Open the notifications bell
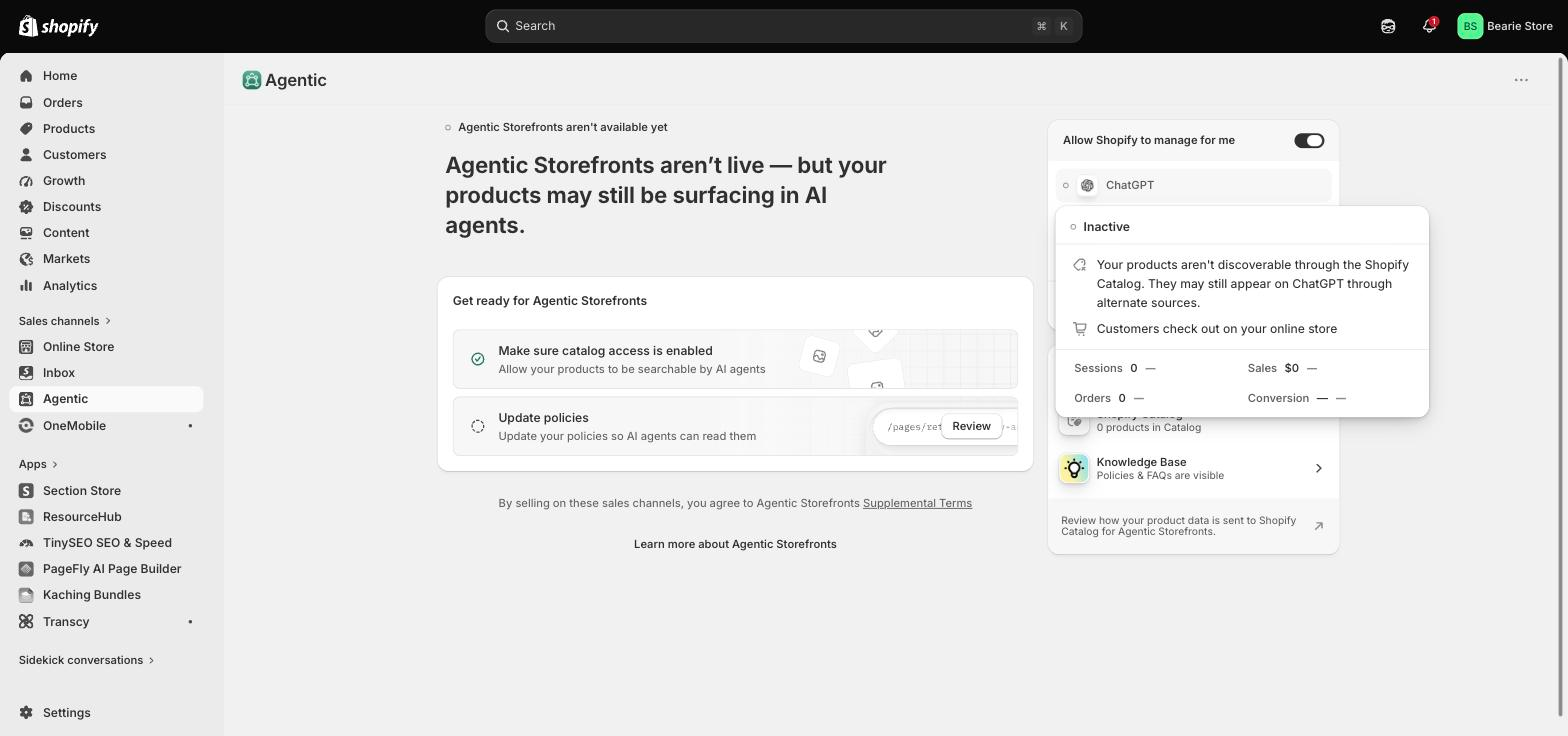The height and width of the screenshot is (736, 1568). pyautogui.click(x=1429, y=26)
